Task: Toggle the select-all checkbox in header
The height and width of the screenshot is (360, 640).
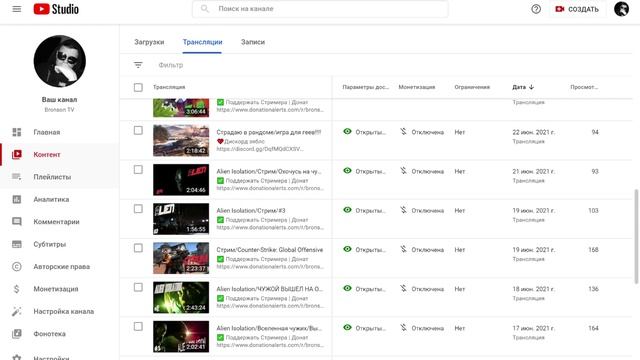Action: [x=138, y=87]
